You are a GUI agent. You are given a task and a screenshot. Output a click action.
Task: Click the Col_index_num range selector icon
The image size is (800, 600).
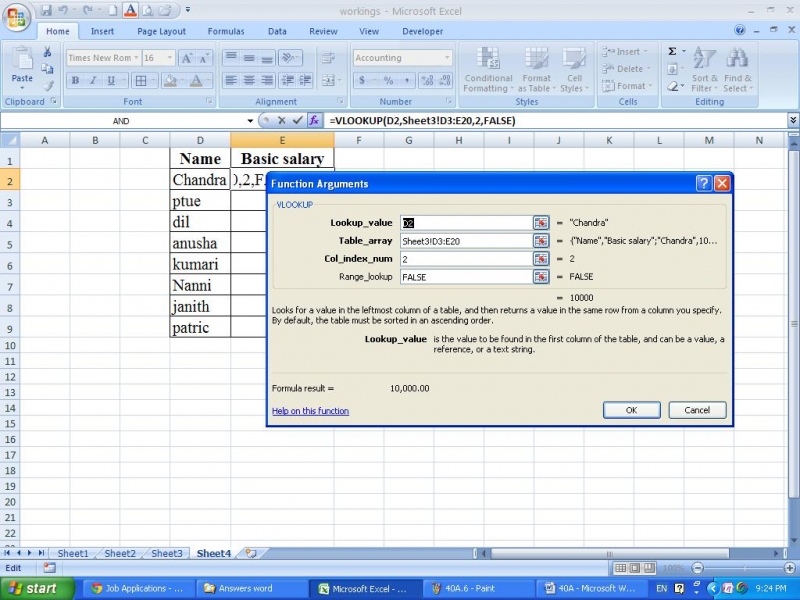pyautogui.click(x=540, y=259)
